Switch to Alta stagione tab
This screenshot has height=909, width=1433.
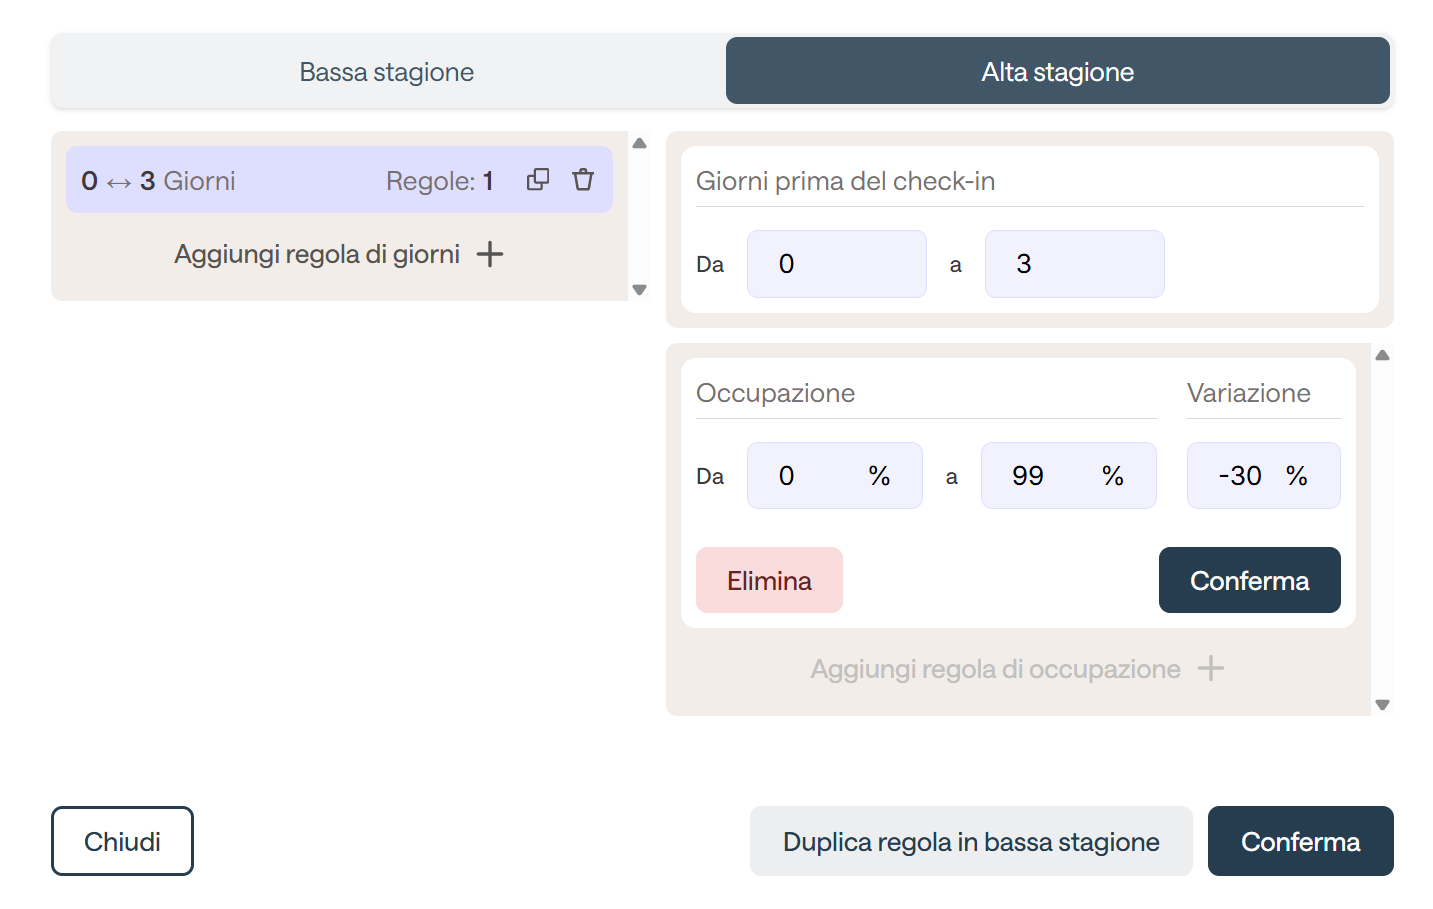coord(1058,71)
